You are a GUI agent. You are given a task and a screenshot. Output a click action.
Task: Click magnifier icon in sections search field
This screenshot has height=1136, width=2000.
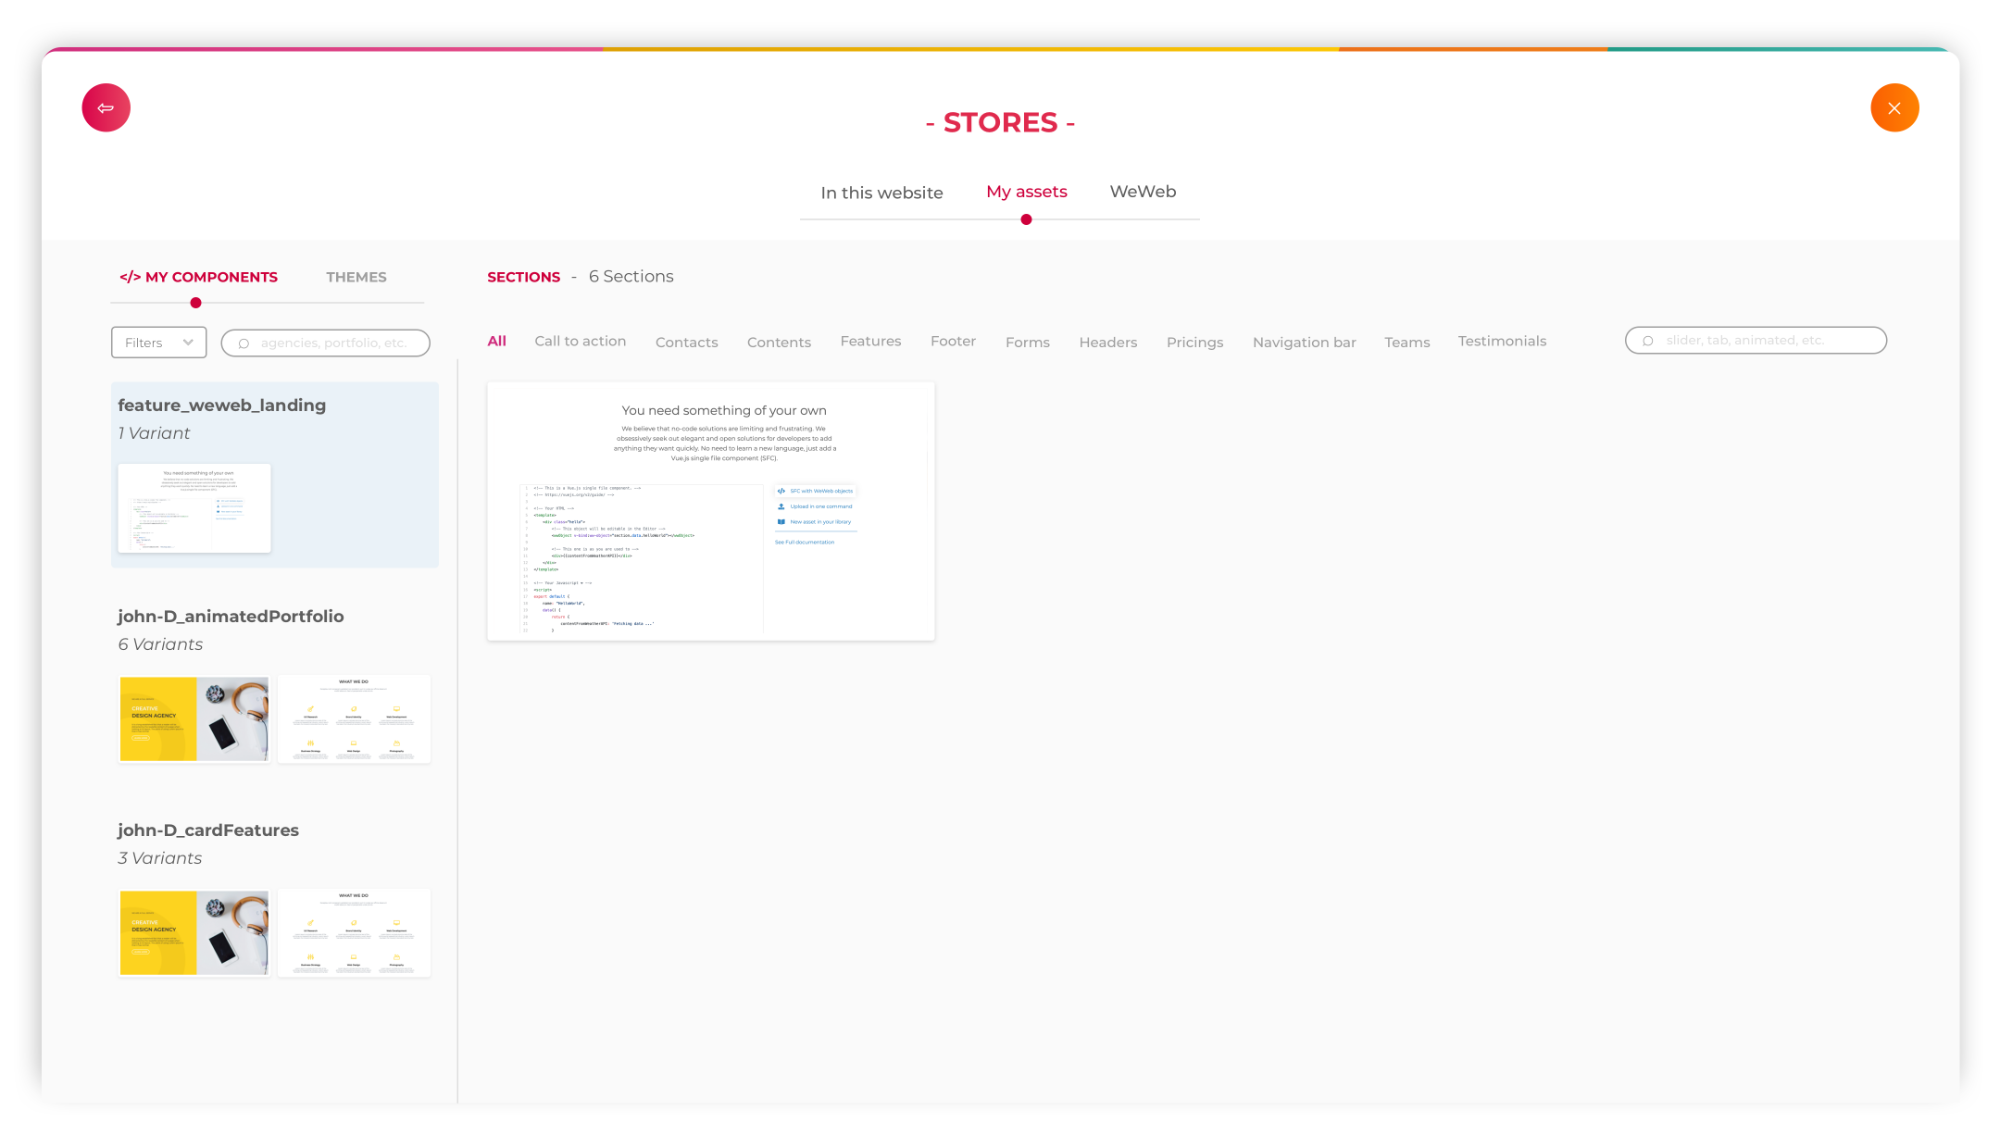1648,341
